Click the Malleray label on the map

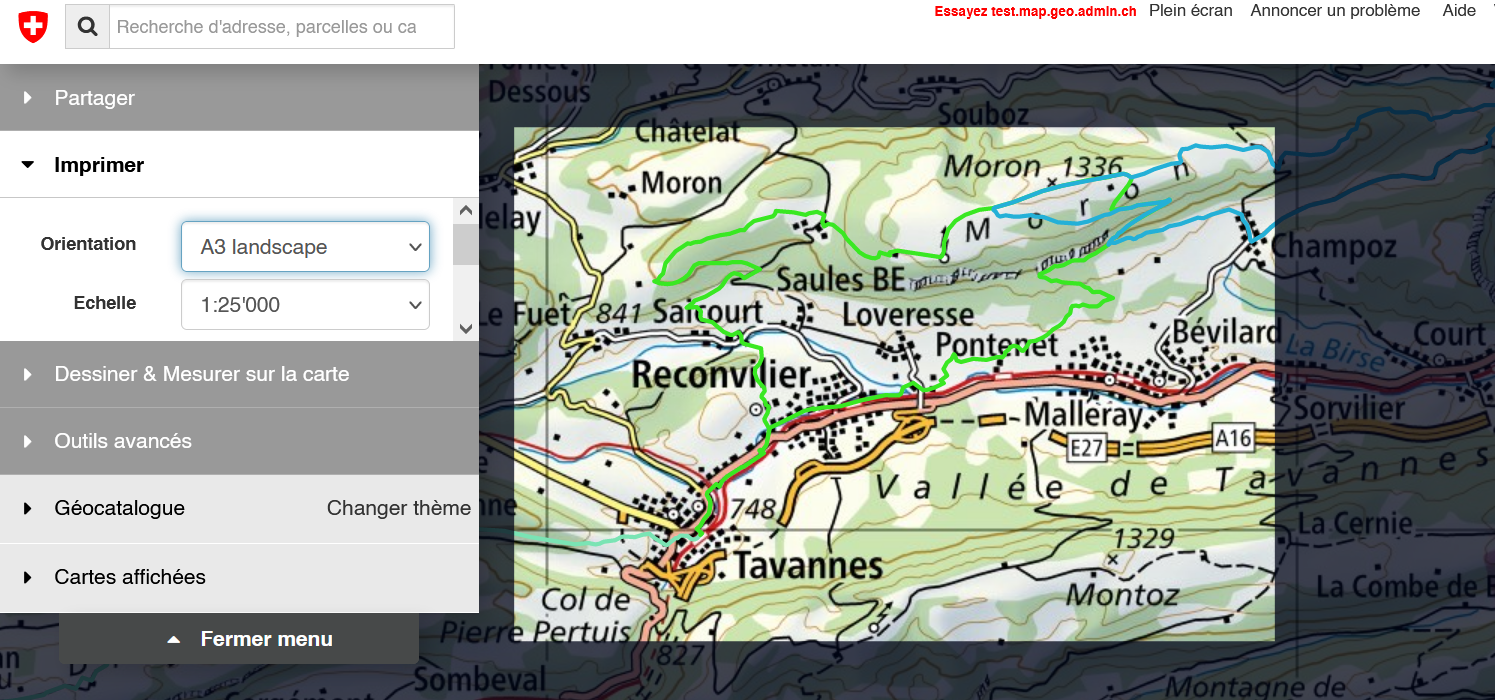point(1083,413)
